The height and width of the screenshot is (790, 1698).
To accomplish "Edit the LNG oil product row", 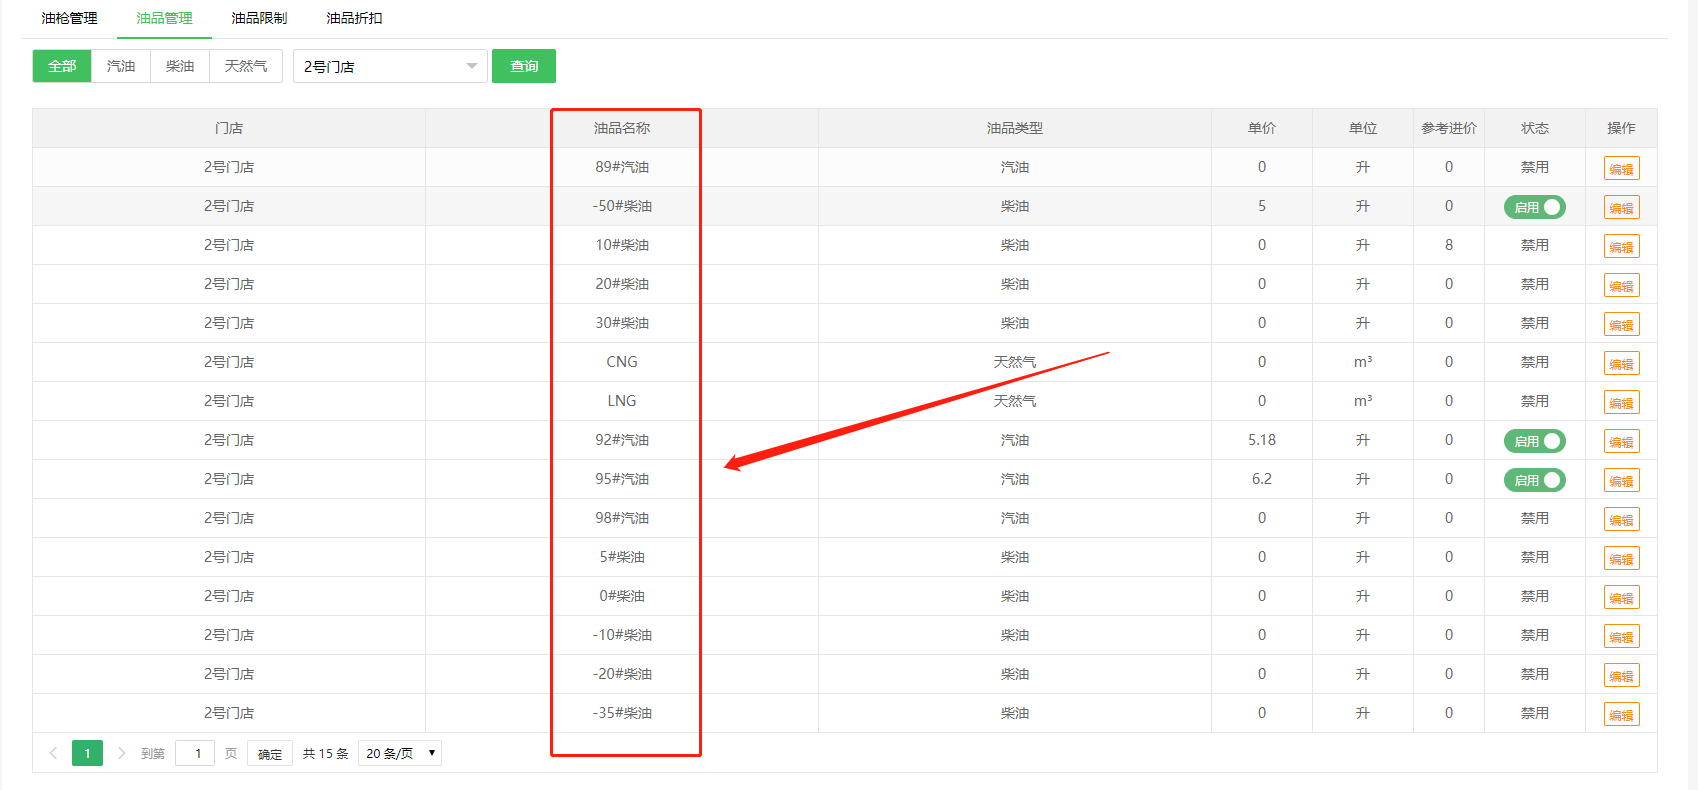I will pos(1621,403).
